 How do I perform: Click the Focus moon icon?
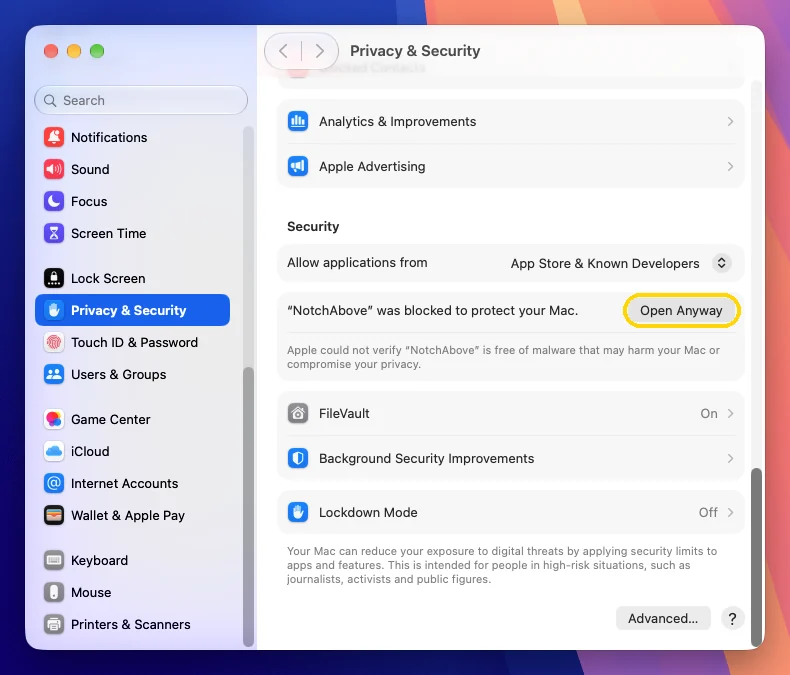pyautogui.click(x=54, y=201)
